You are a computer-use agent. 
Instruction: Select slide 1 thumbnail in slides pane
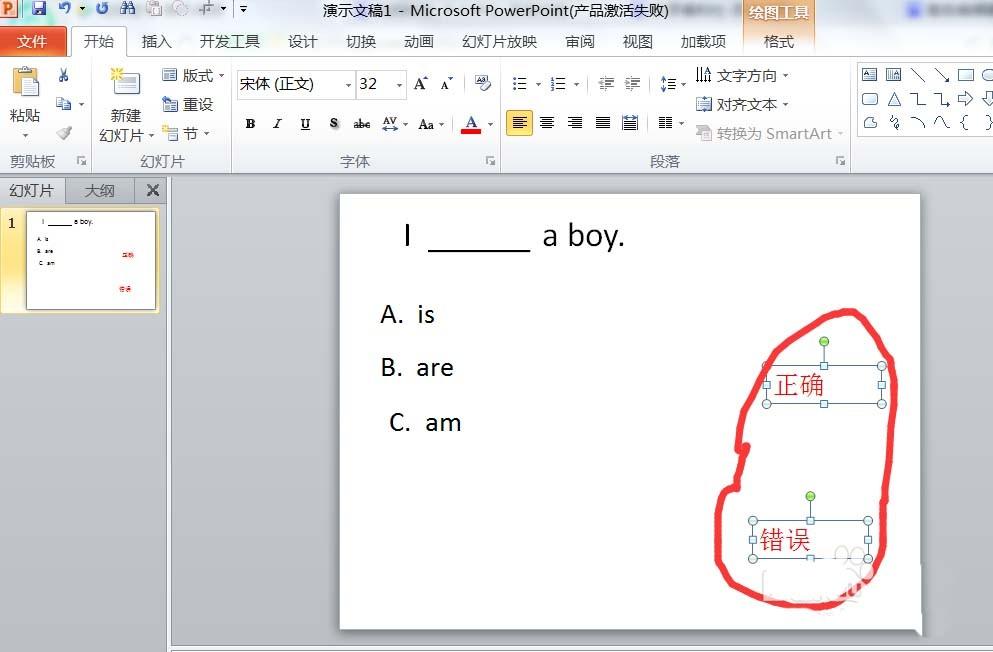[90, 259]
